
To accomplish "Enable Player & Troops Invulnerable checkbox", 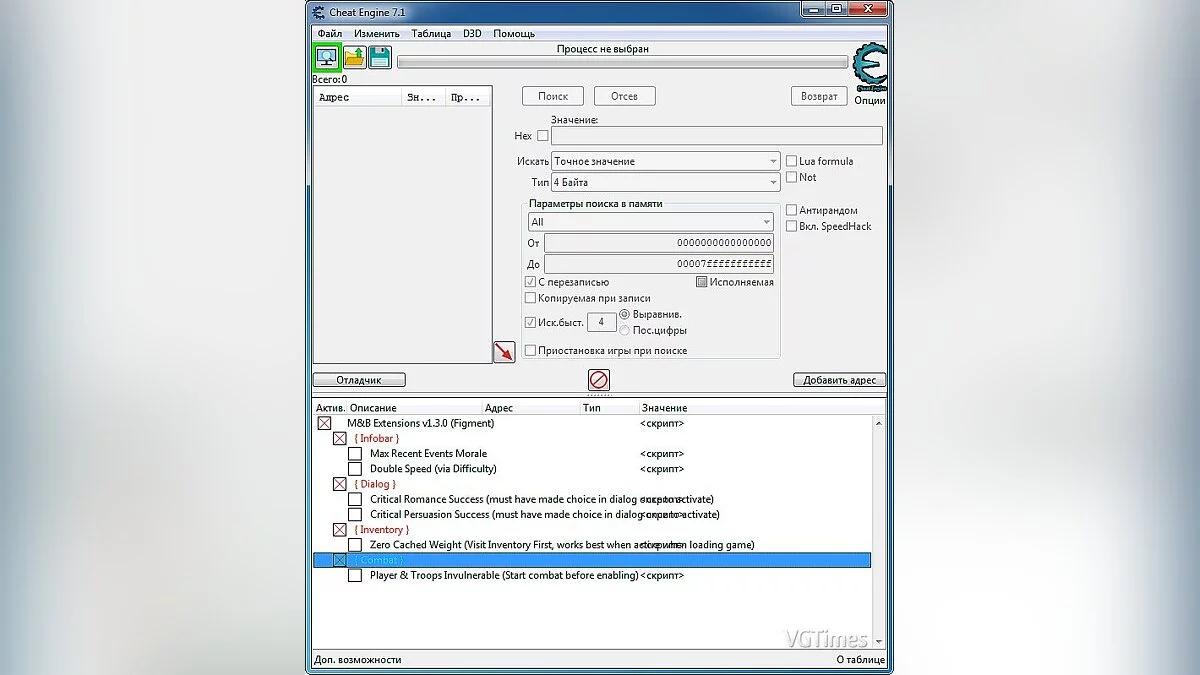I will pyautogui.click(x=354, y=576).
